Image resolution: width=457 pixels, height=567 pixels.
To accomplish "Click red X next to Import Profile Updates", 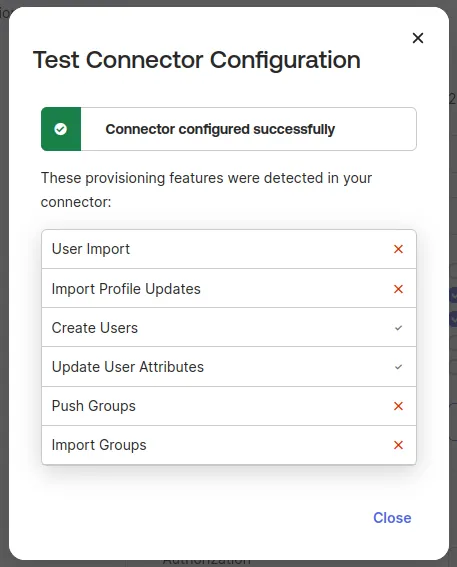I will (398, 289).
